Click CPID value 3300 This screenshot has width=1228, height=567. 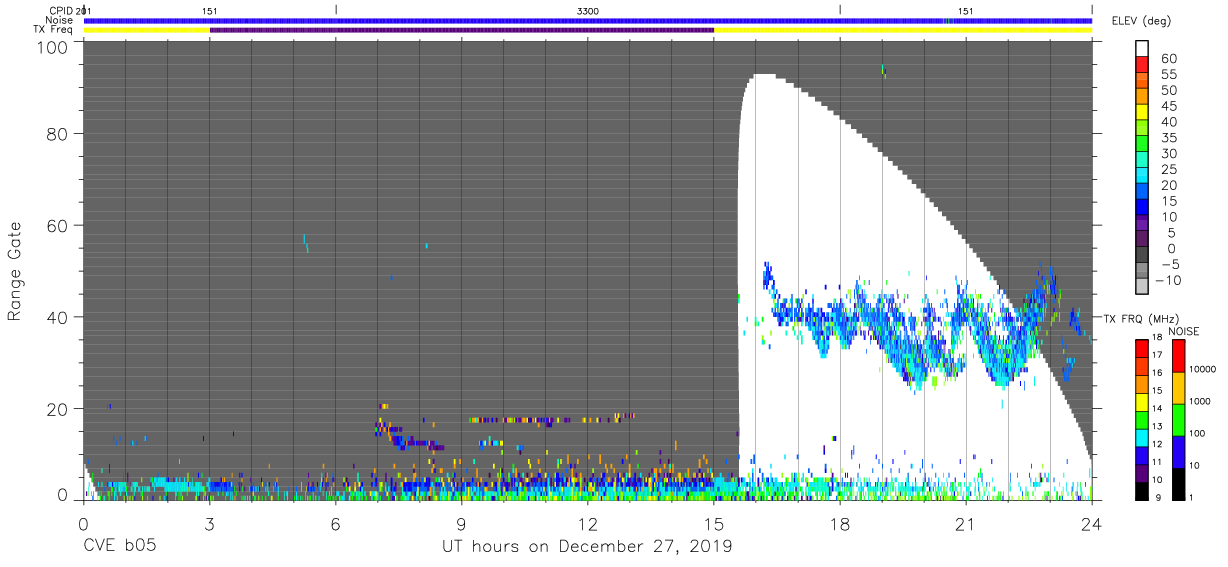coord(588,10)
